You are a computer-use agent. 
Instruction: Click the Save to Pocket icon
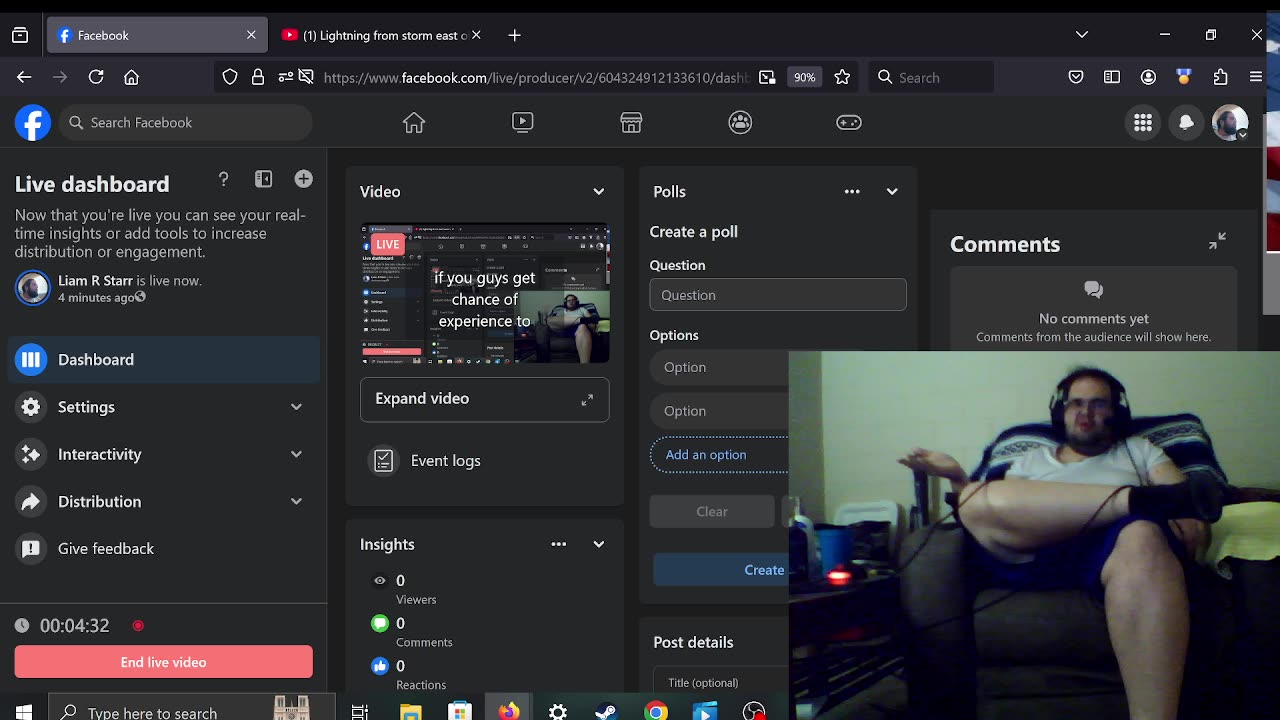click(x=1076, y=77)
